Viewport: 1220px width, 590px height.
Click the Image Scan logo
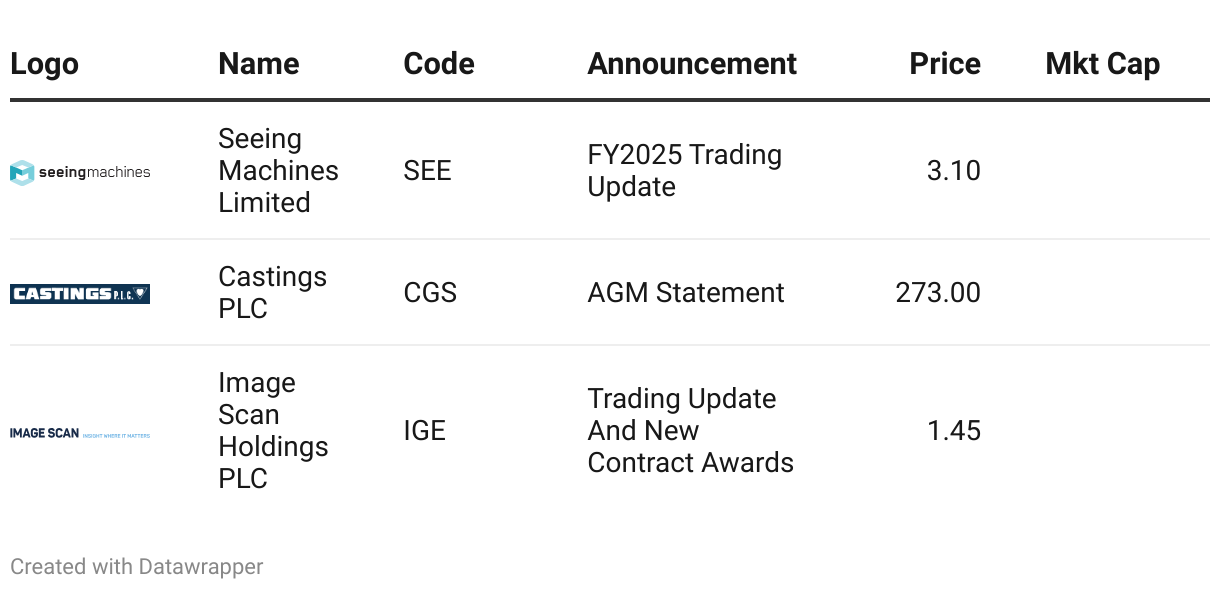coord(80,433)
